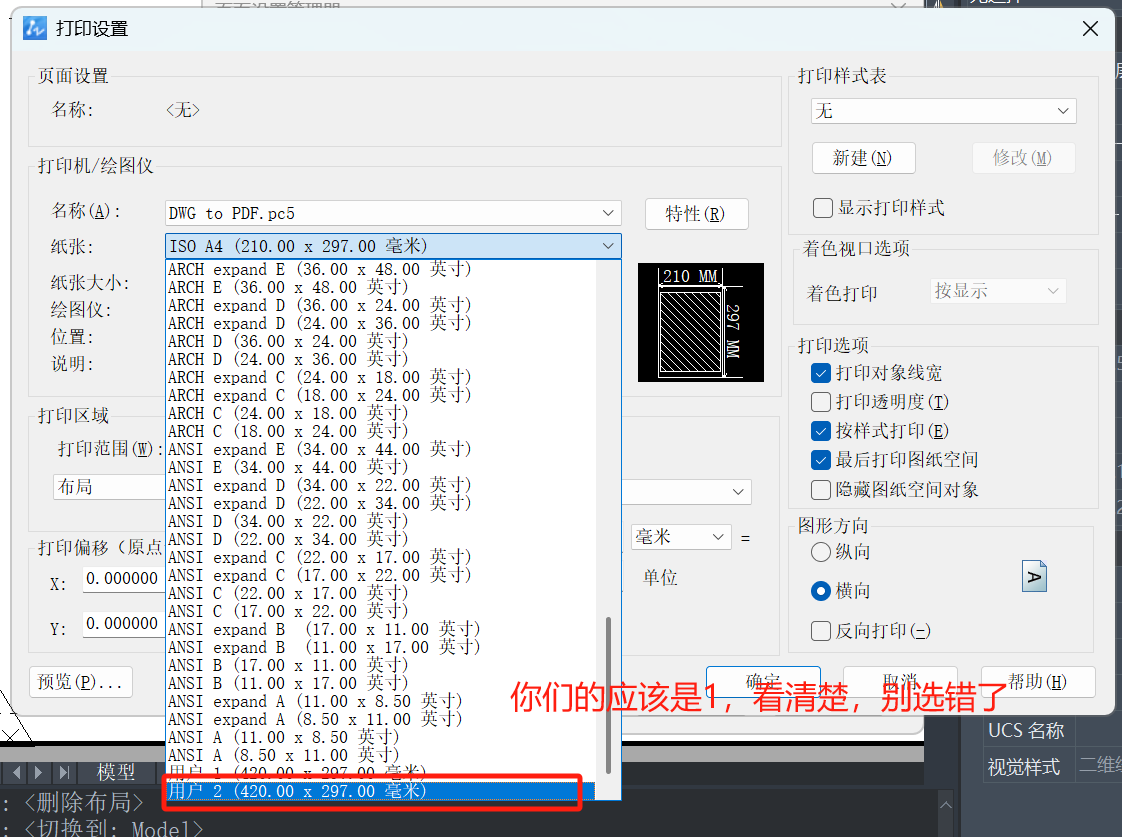1122x837 pixels.
Task: Switch to the 模型 tab
Action: pos(116,772)
